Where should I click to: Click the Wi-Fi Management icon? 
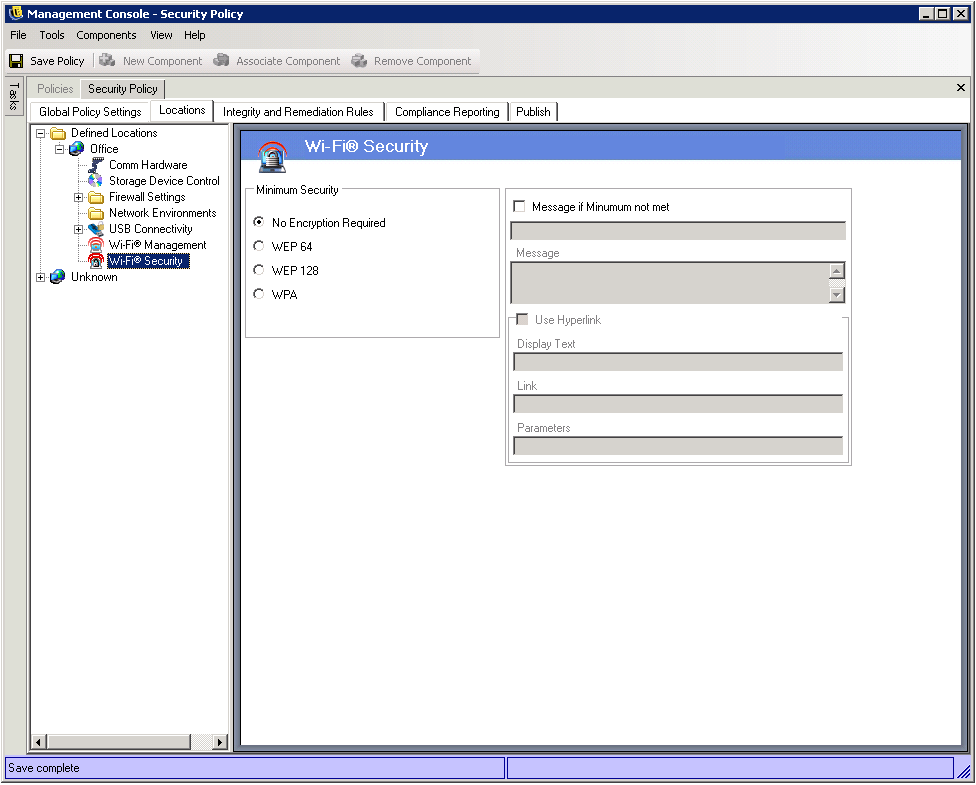click(x=96, y=245)
